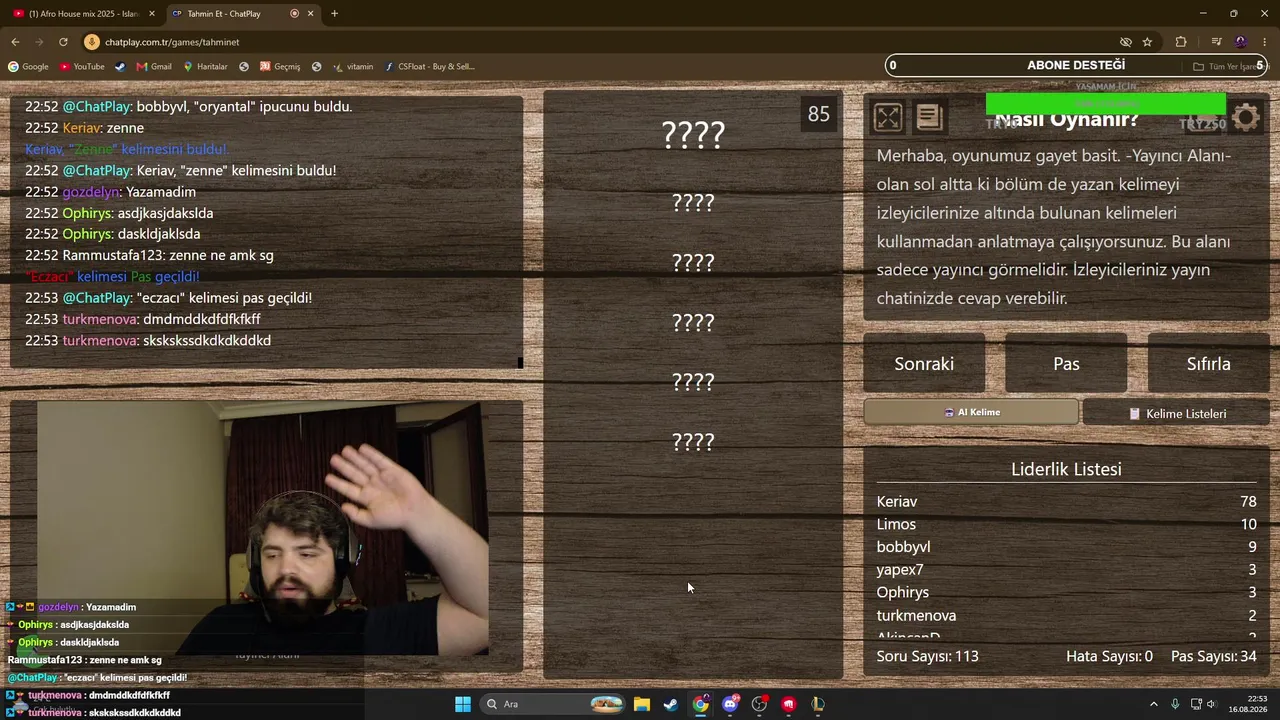Click the microphone tray icon
Viewport: 1280px width, 720px height.
tap(1175, 704)
